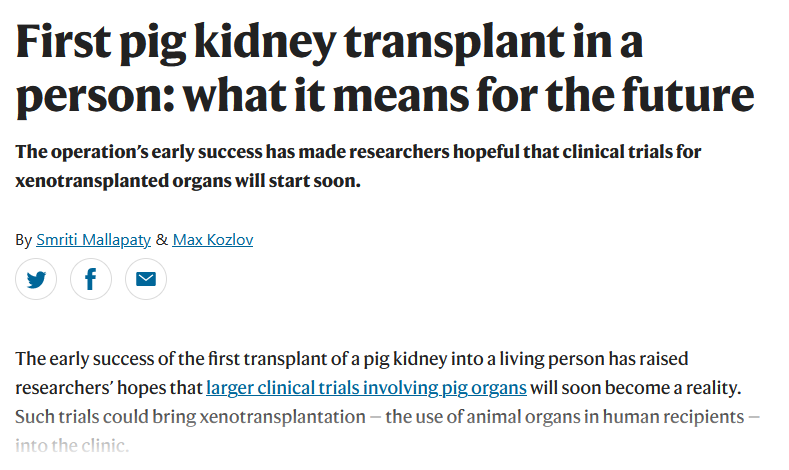
Task: Click the subtitle starting 'The operation's early success'
Action: [x=358, y=166]
